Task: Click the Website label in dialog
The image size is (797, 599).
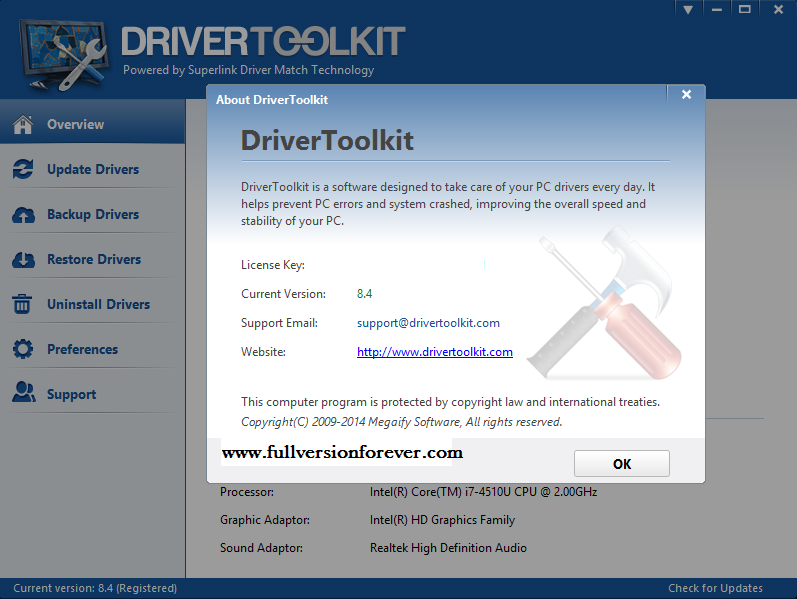Action: [x=263, y=352]
